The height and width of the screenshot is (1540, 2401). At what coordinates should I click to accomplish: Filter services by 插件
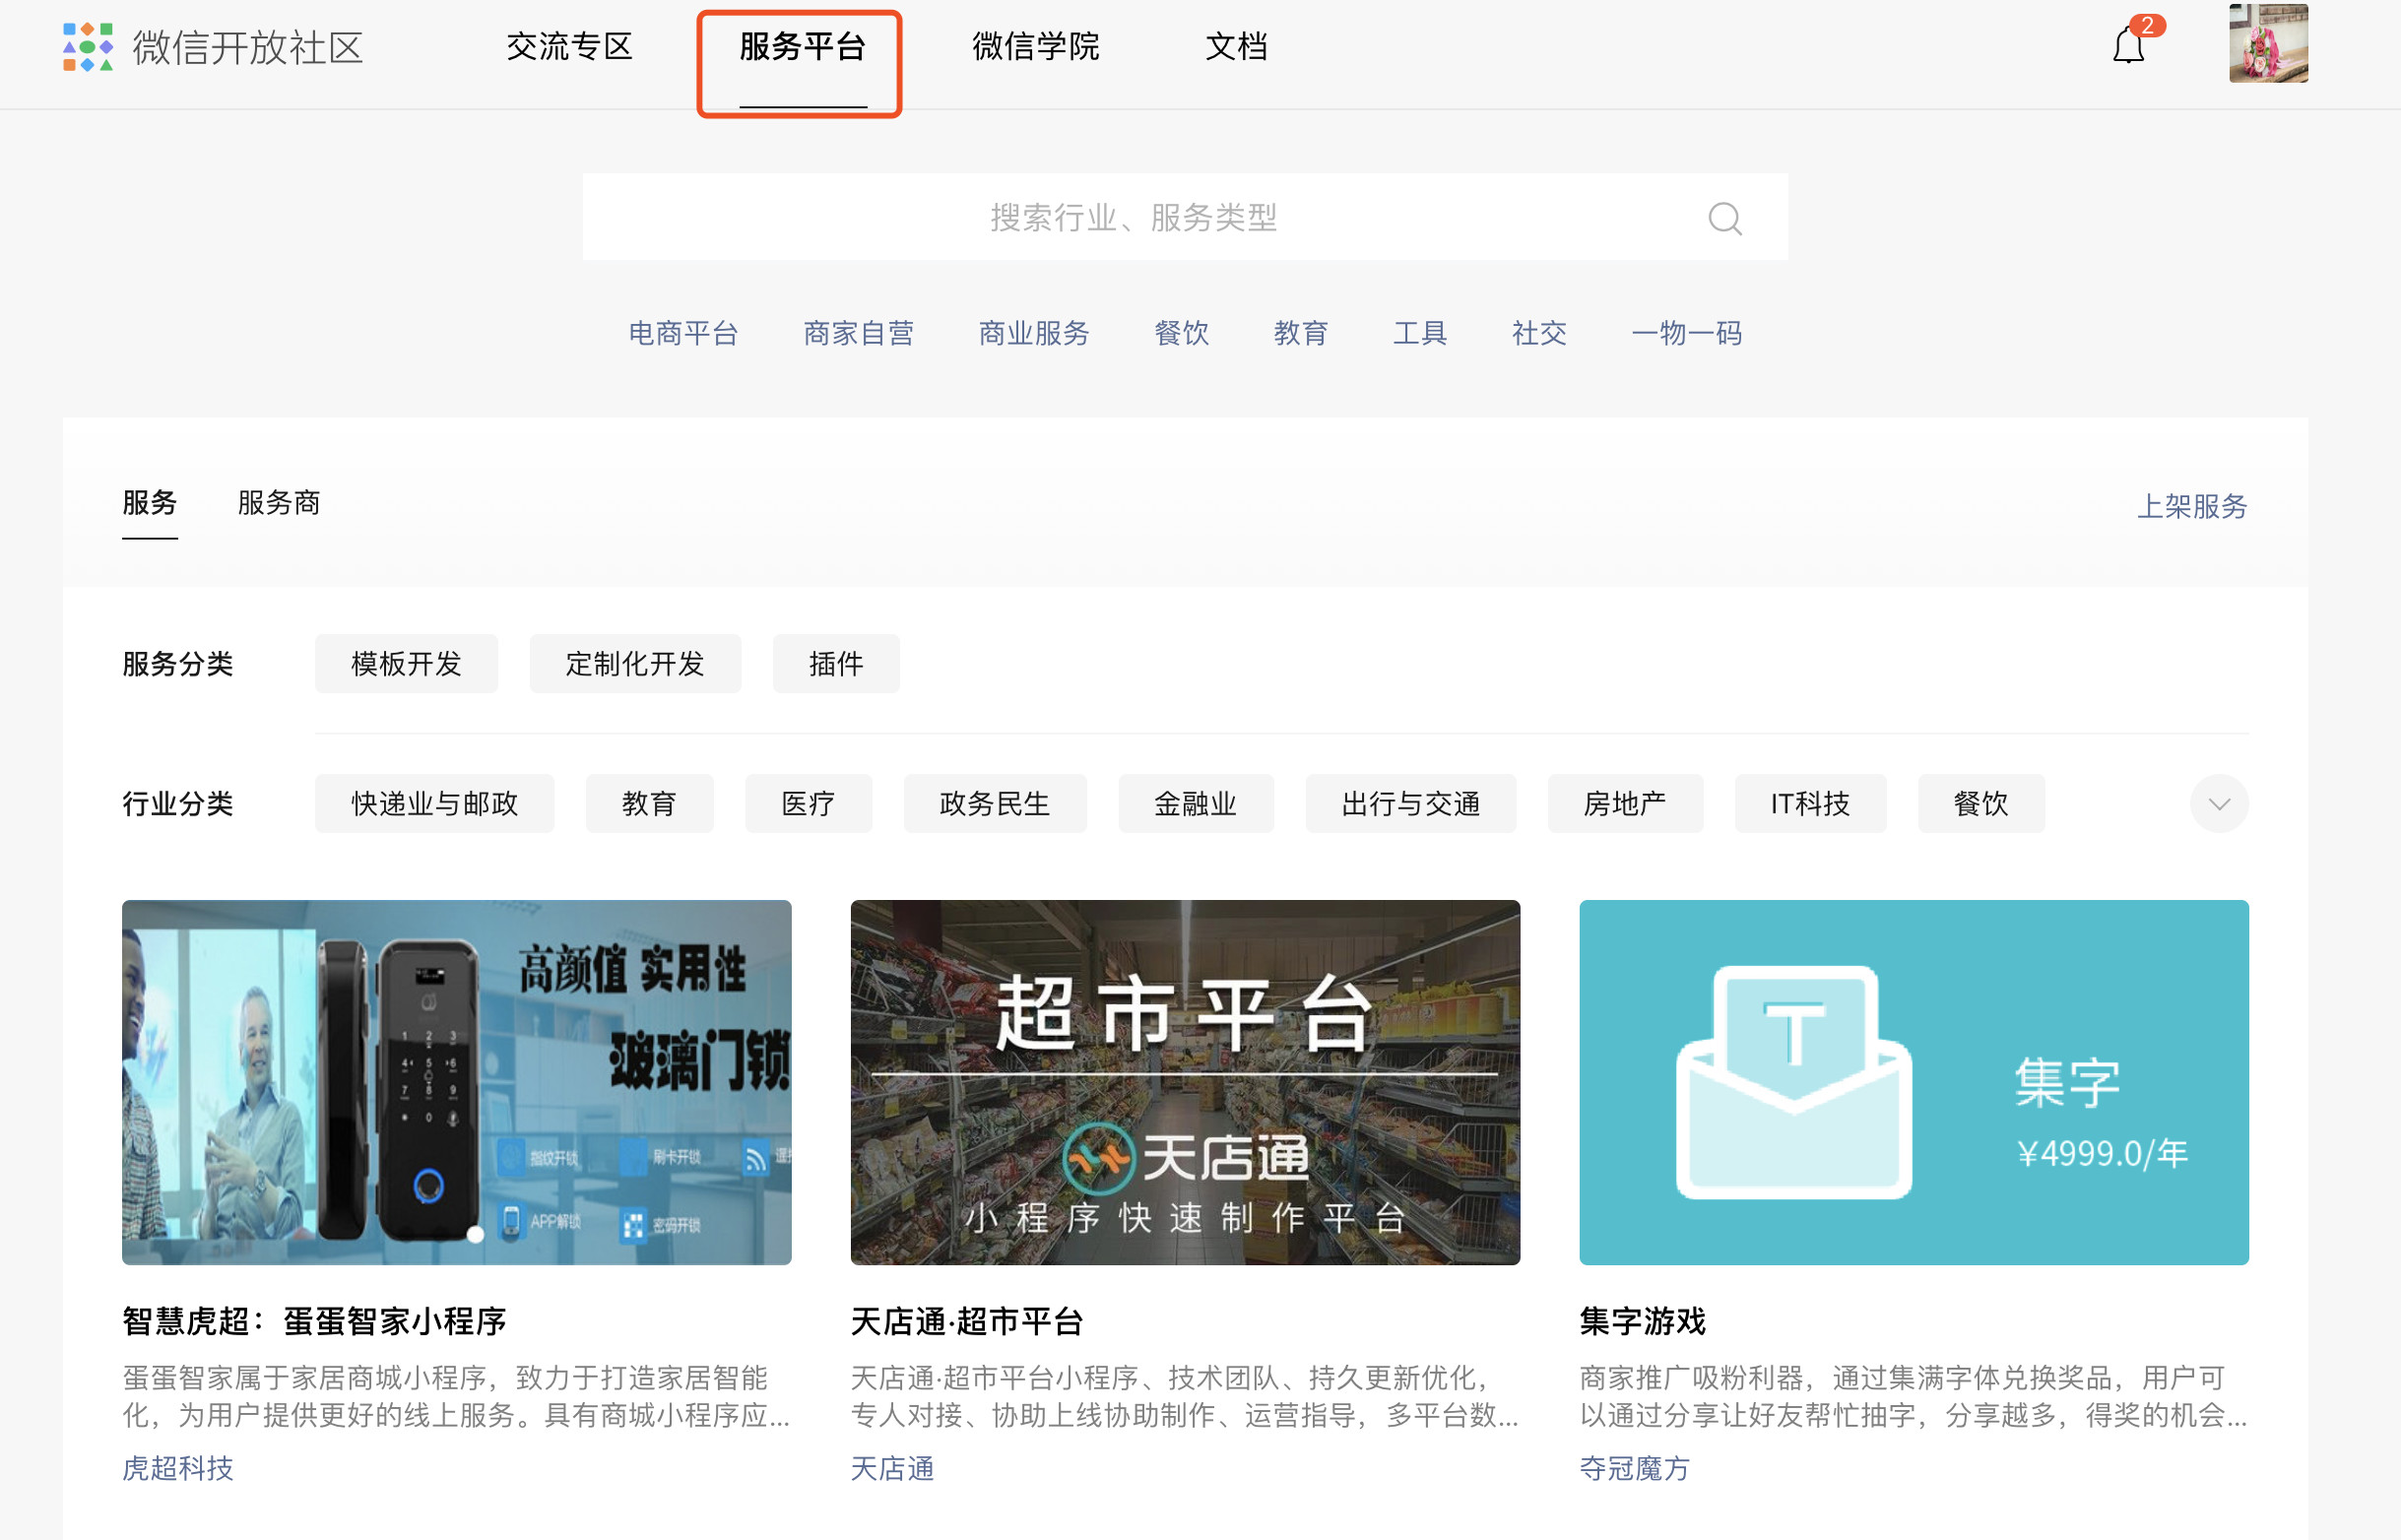click(836, 664)
